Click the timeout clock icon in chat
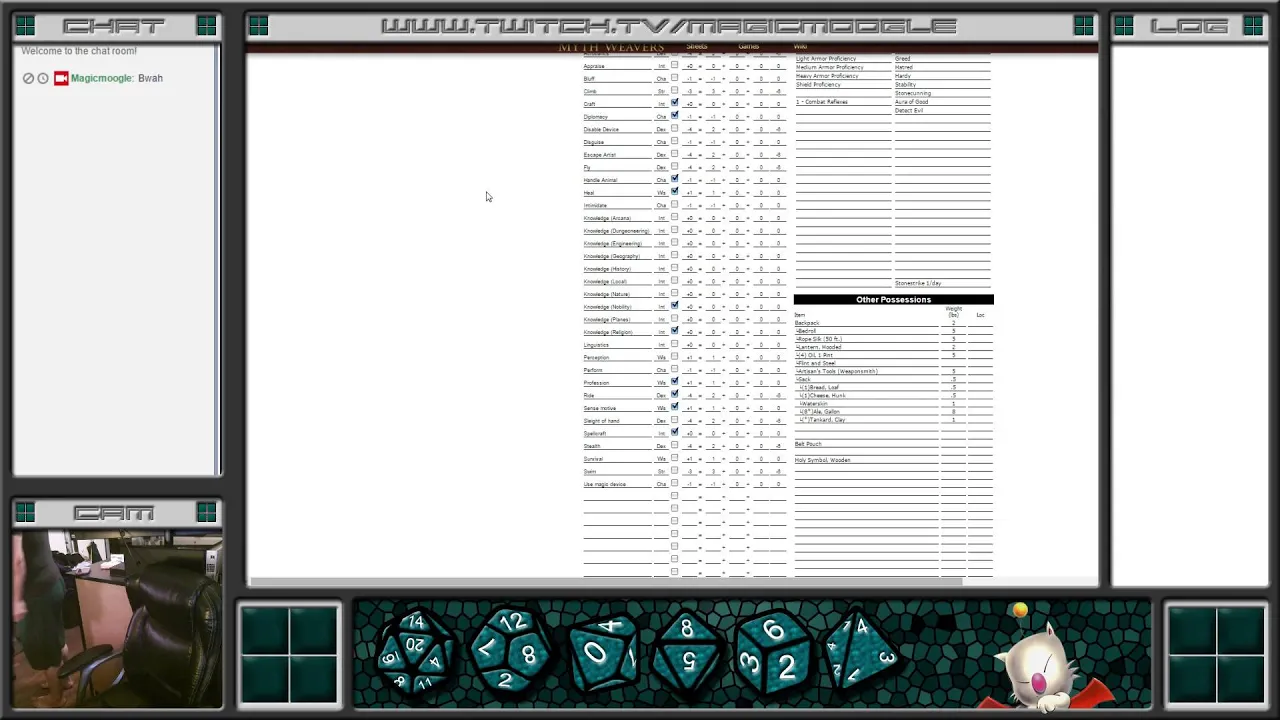1280x720 pixels. click(x=43, y=78)
